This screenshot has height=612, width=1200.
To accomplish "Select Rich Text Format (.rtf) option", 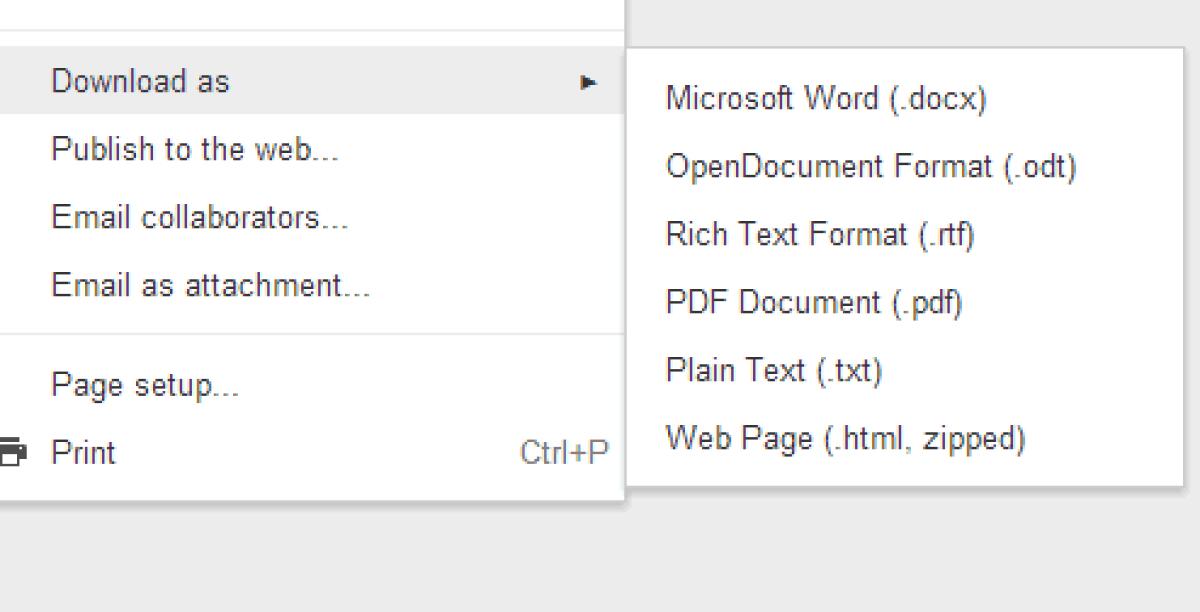I will (820, 235).
